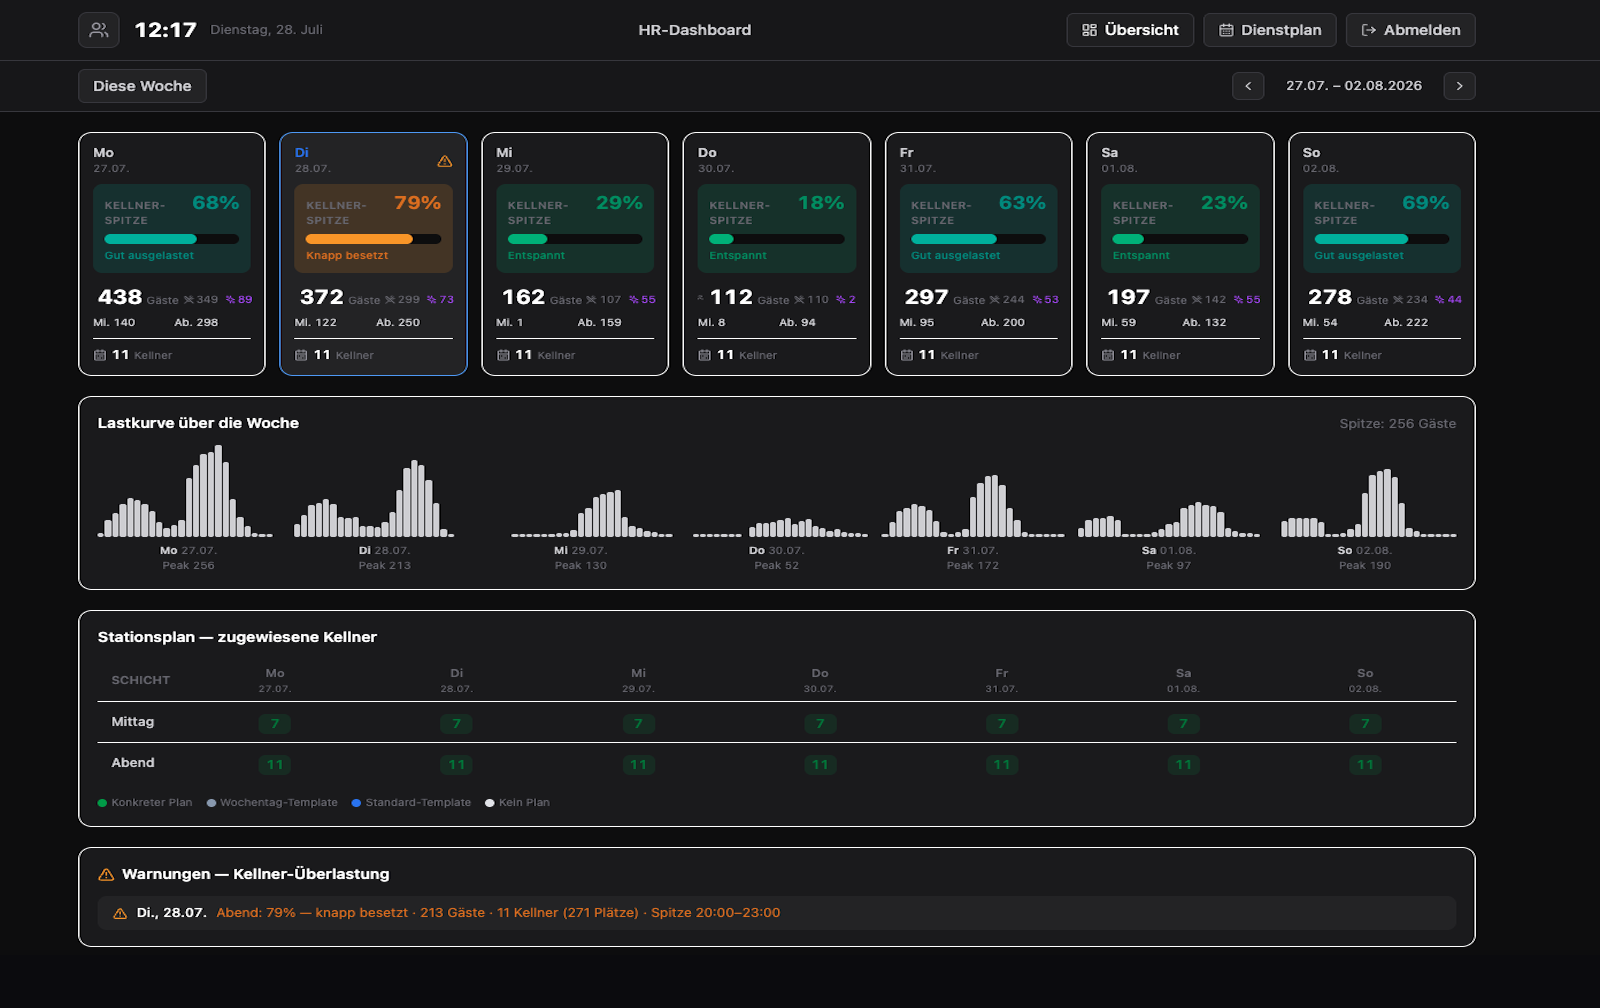The width and height of the screenshot is (1600, 1008).
Task: Open the Mi 29.07. day card
Action: [575, 254]
